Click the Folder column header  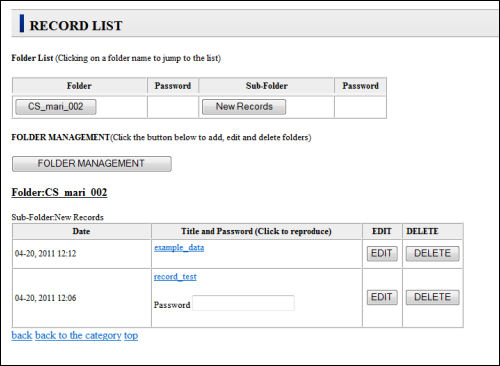coord(79,86)
